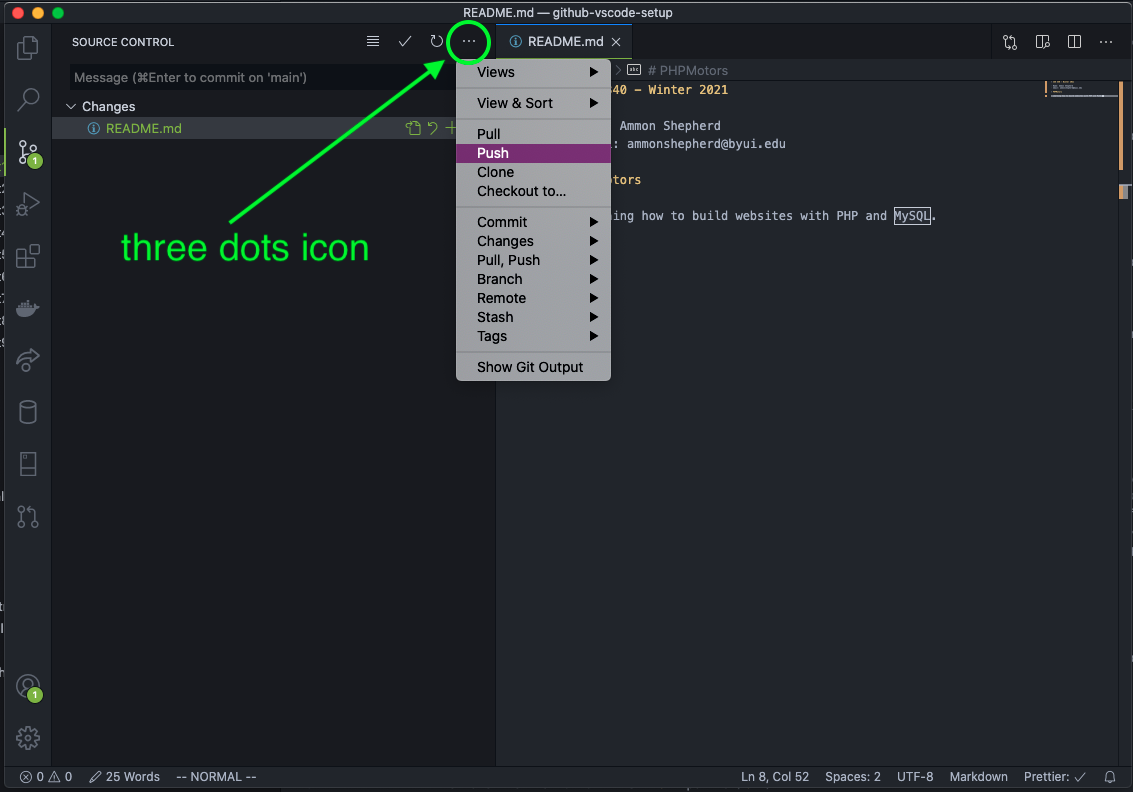Viewport: 1133px width, 792px height.
Task: Open the Docker whale icon
Action: point(27,309)
